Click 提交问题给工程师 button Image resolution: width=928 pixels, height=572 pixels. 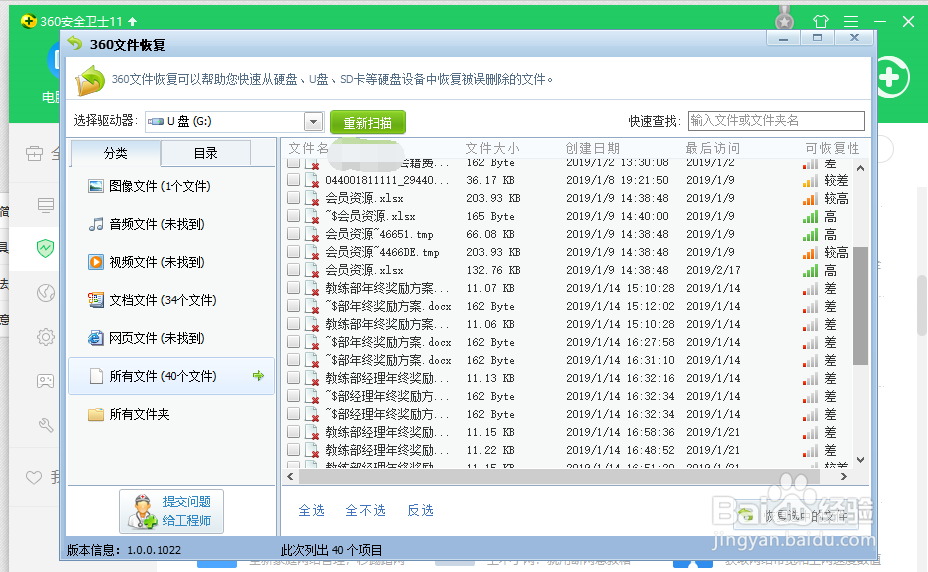tap(171, 511)
